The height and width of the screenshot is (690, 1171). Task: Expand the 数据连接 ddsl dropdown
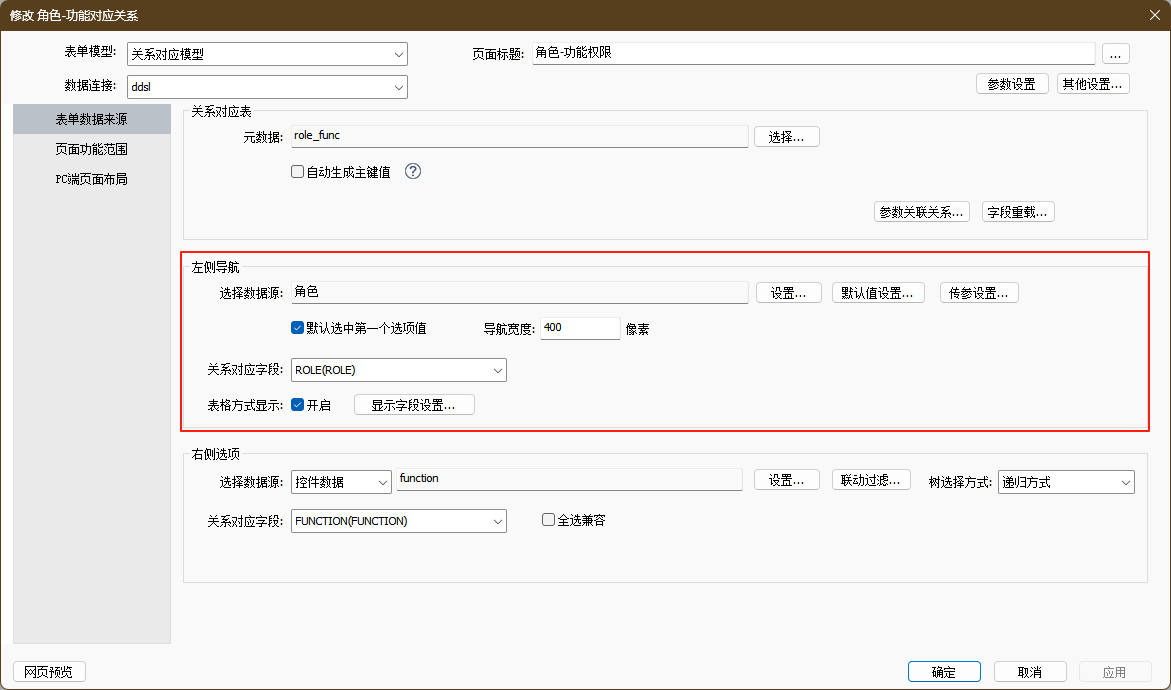(x=267, y=87)
